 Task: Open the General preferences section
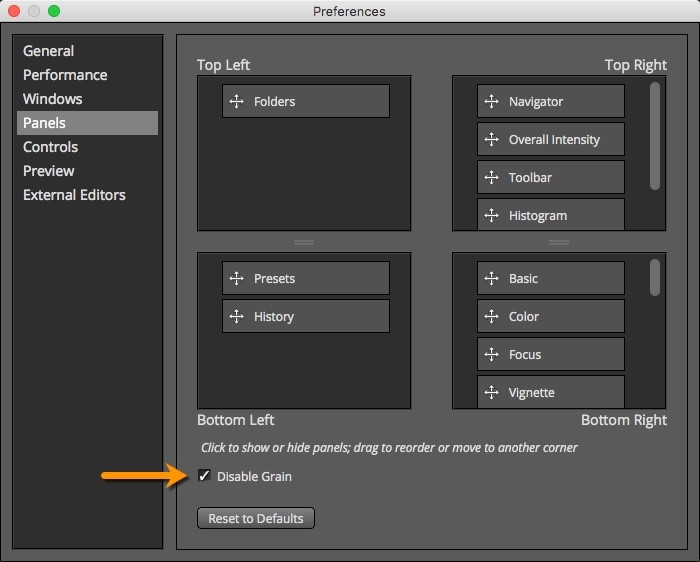pos(49,51)
